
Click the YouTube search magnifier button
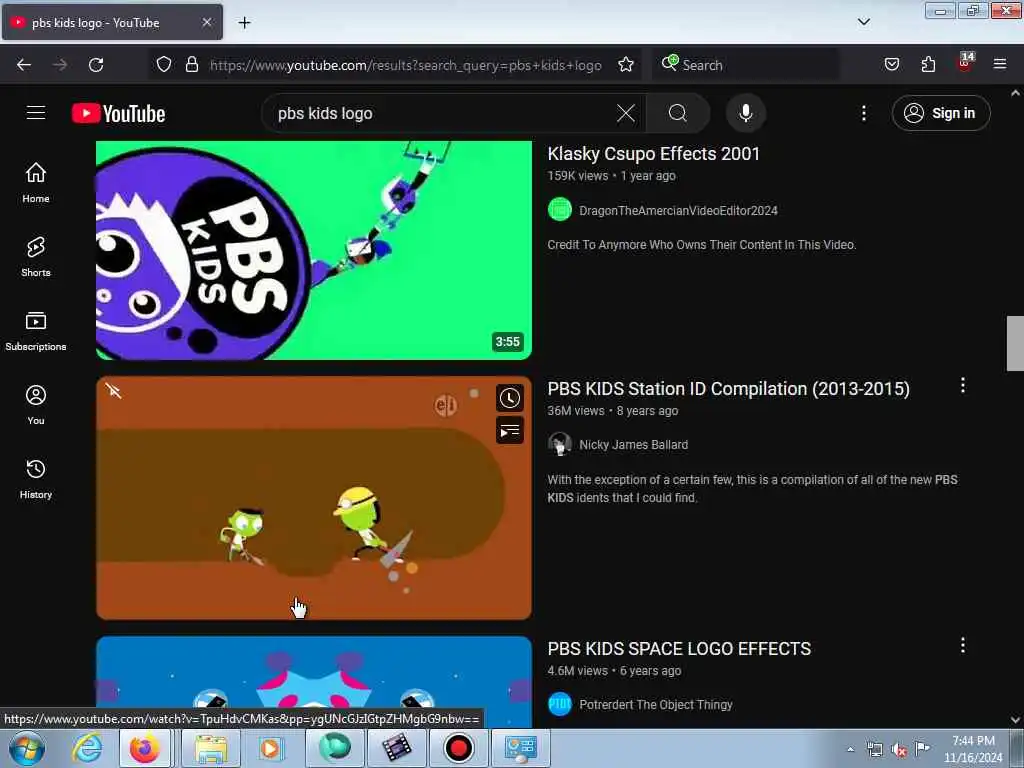[x=678, y=113]
